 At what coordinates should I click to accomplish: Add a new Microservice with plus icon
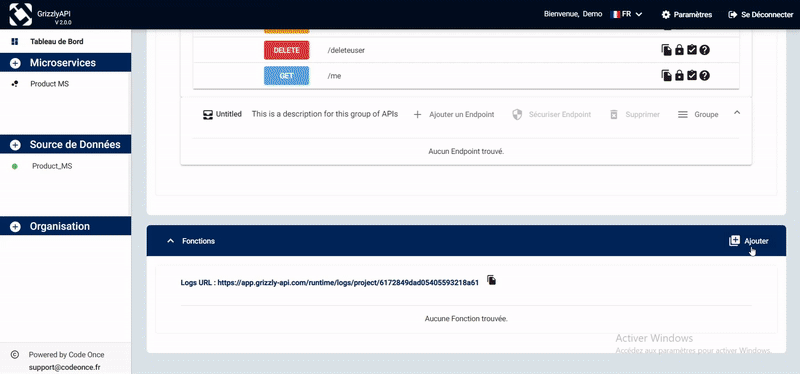pyautogui.click(x=15, y=63)
